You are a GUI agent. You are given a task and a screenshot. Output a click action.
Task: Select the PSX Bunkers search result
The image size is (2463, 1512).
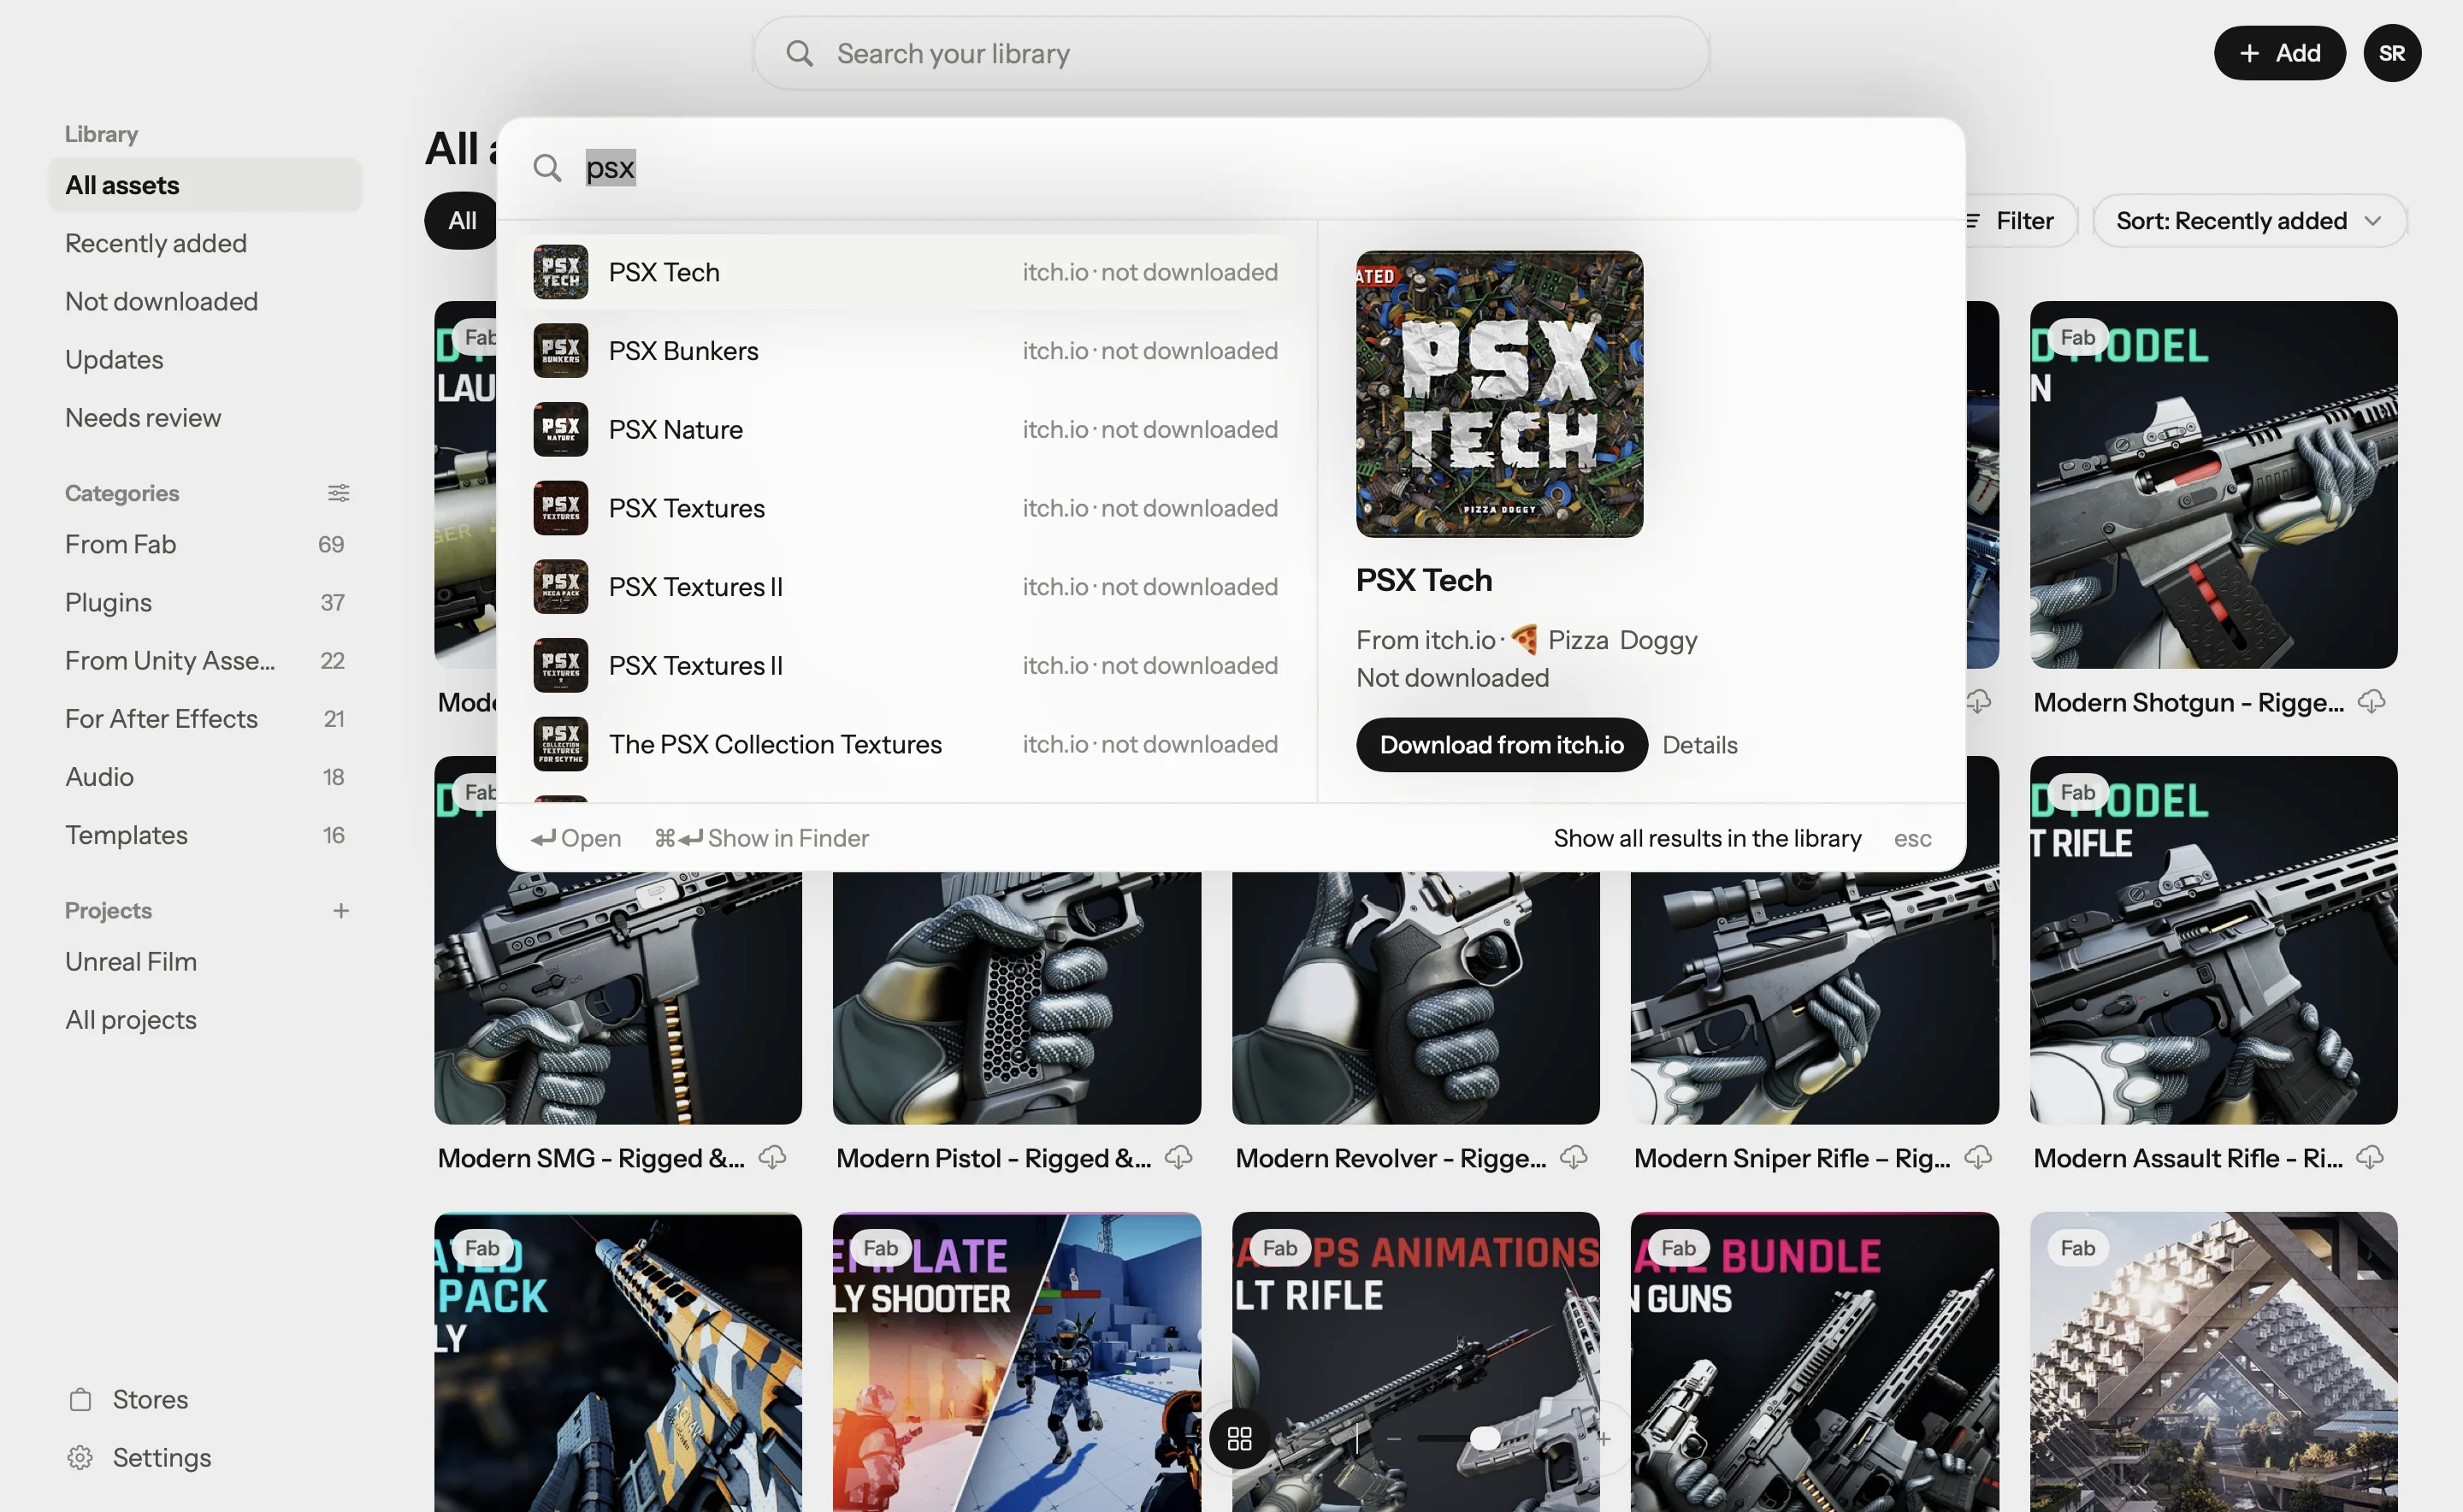click(x=906, y=351)
